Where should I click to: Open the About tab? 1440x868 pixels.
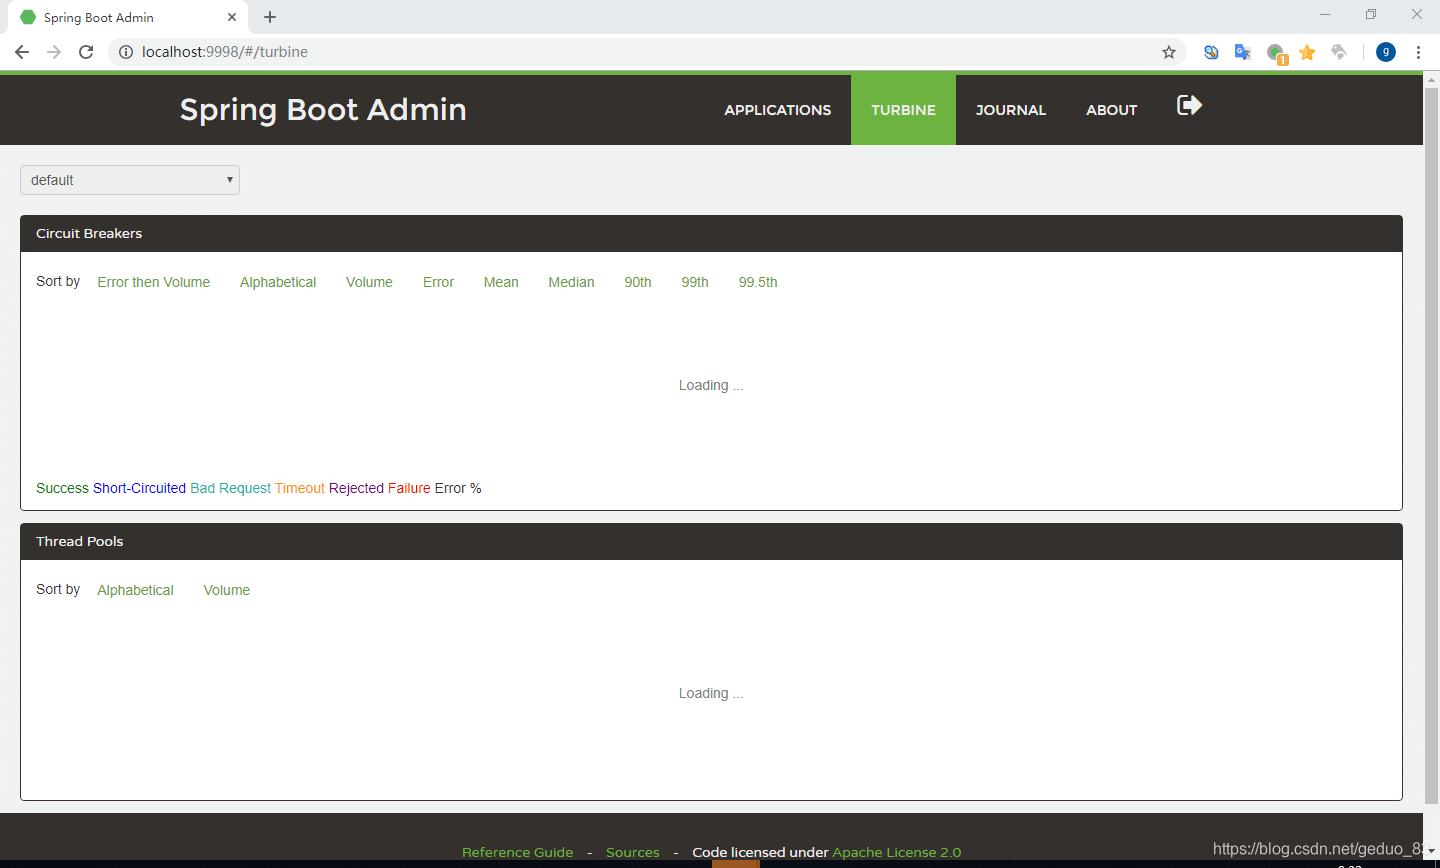pos(1112,110)
